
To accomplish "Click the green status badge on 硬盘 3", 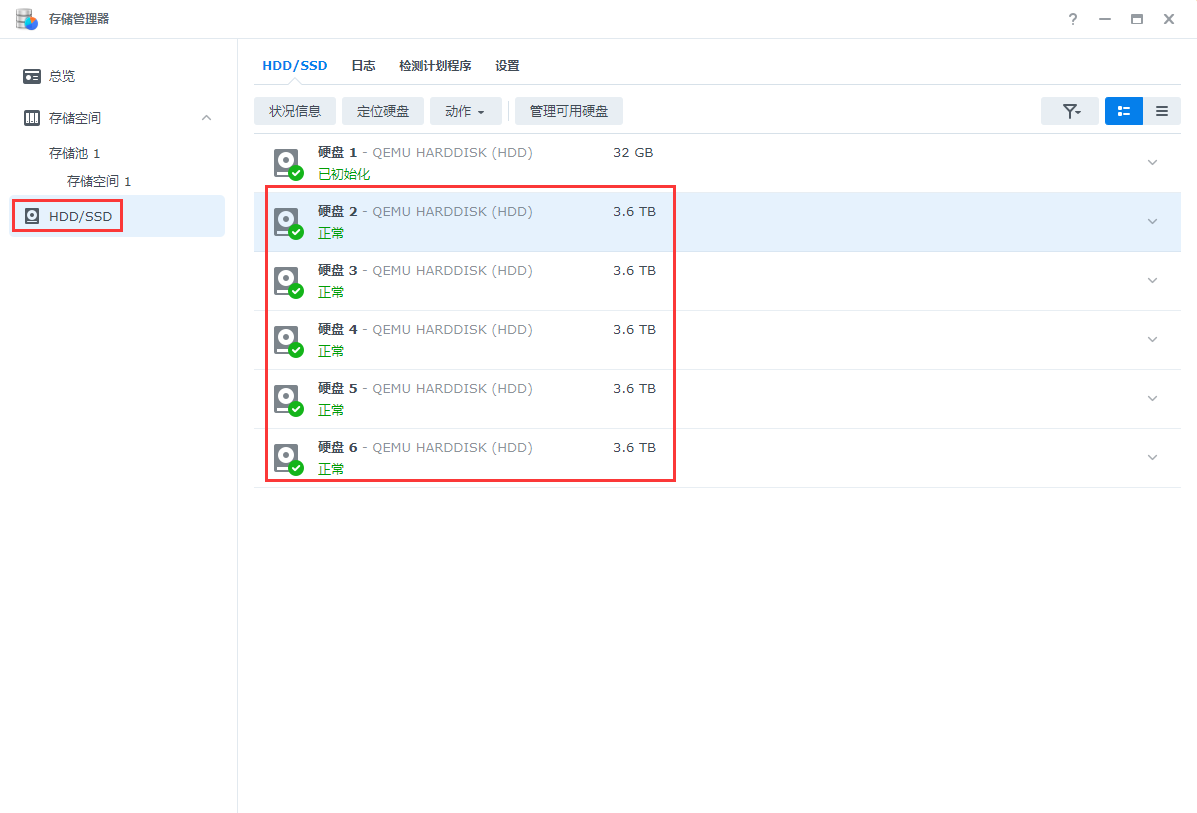I will click(298, 290).
